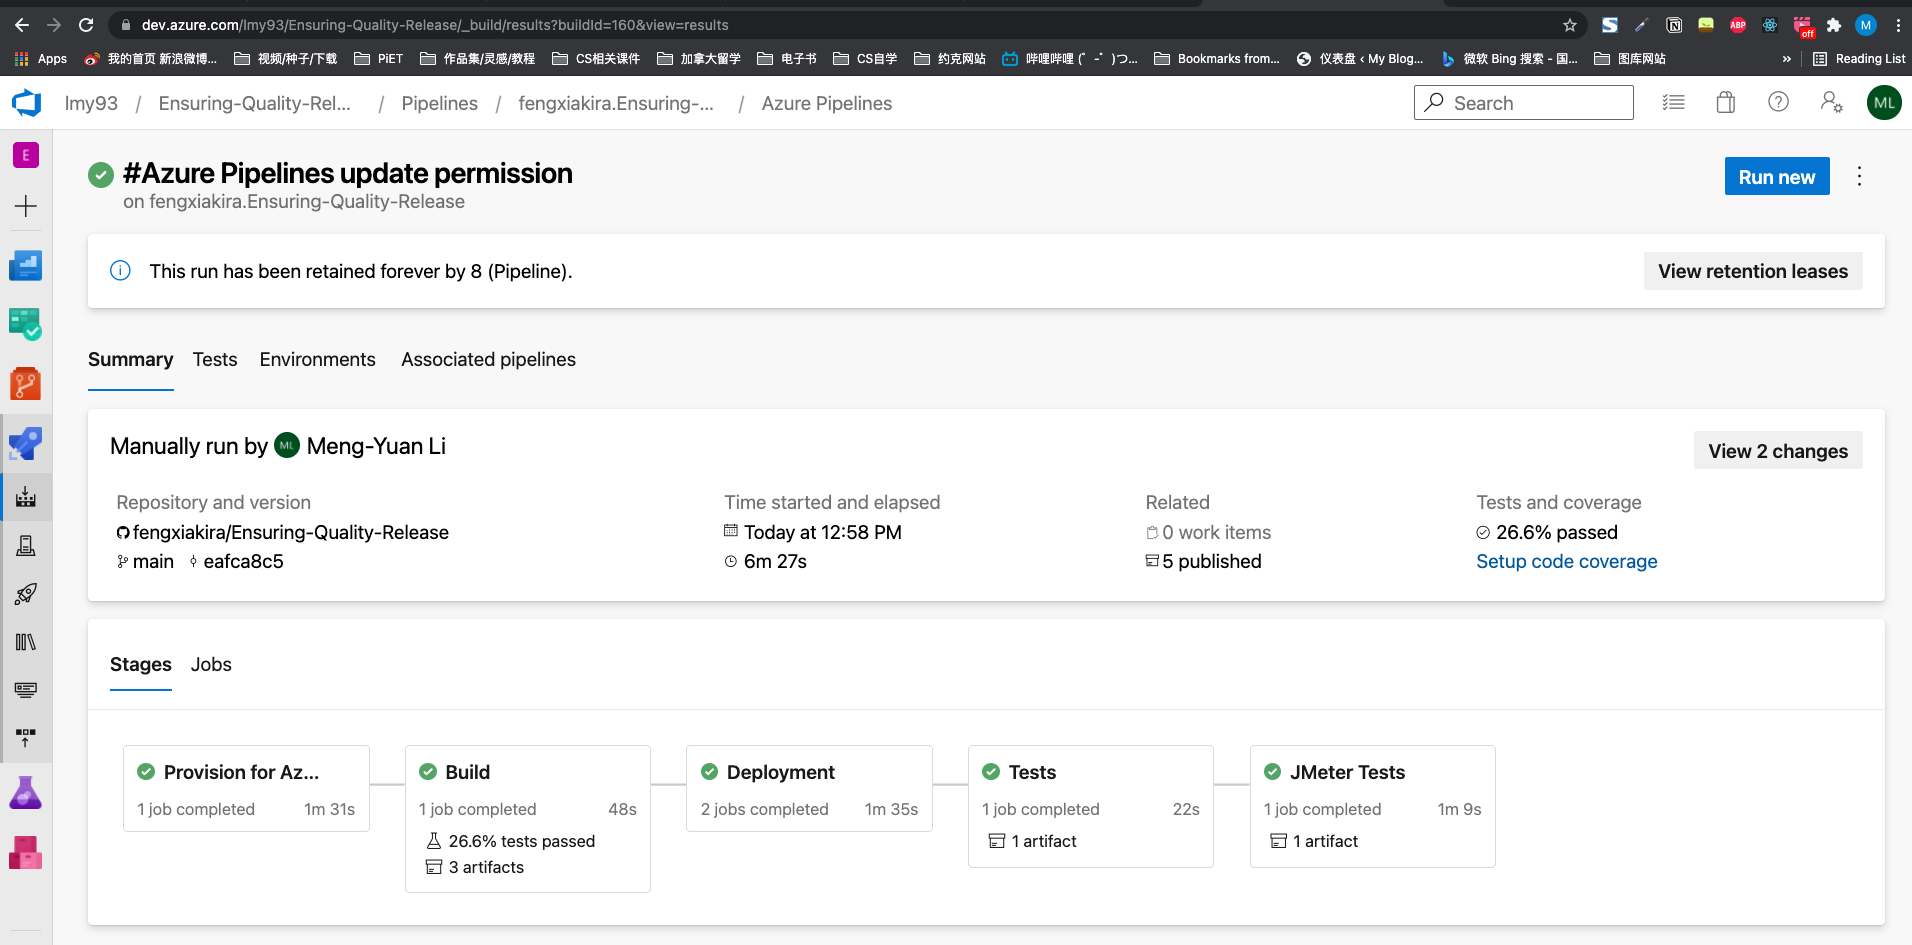The width and height of the screenshot is (1912, 945).
Task: Open Azure Pipelines breadcrumb
Action: (827, 103)
